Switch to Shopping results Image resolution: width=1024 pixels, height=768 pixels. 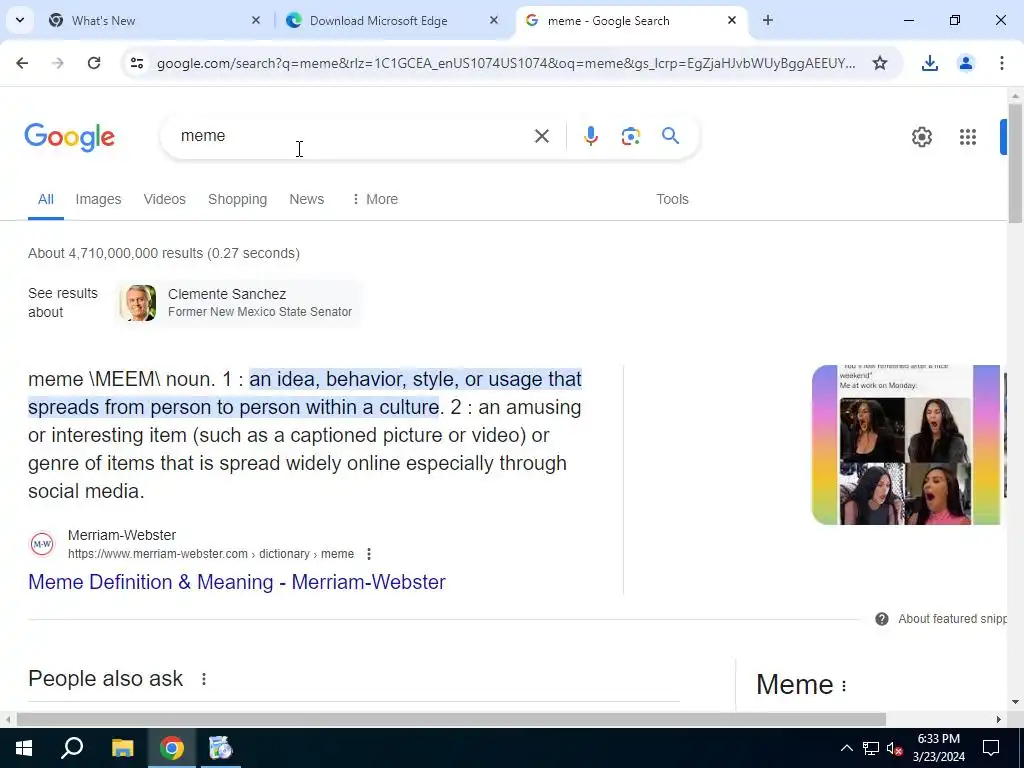[x=237, y=199]
